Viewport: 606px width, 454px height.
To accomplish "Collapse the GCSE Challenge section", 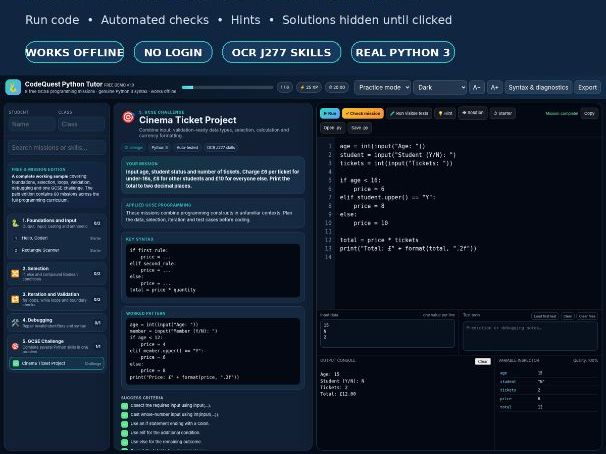I will coord(56,346).
